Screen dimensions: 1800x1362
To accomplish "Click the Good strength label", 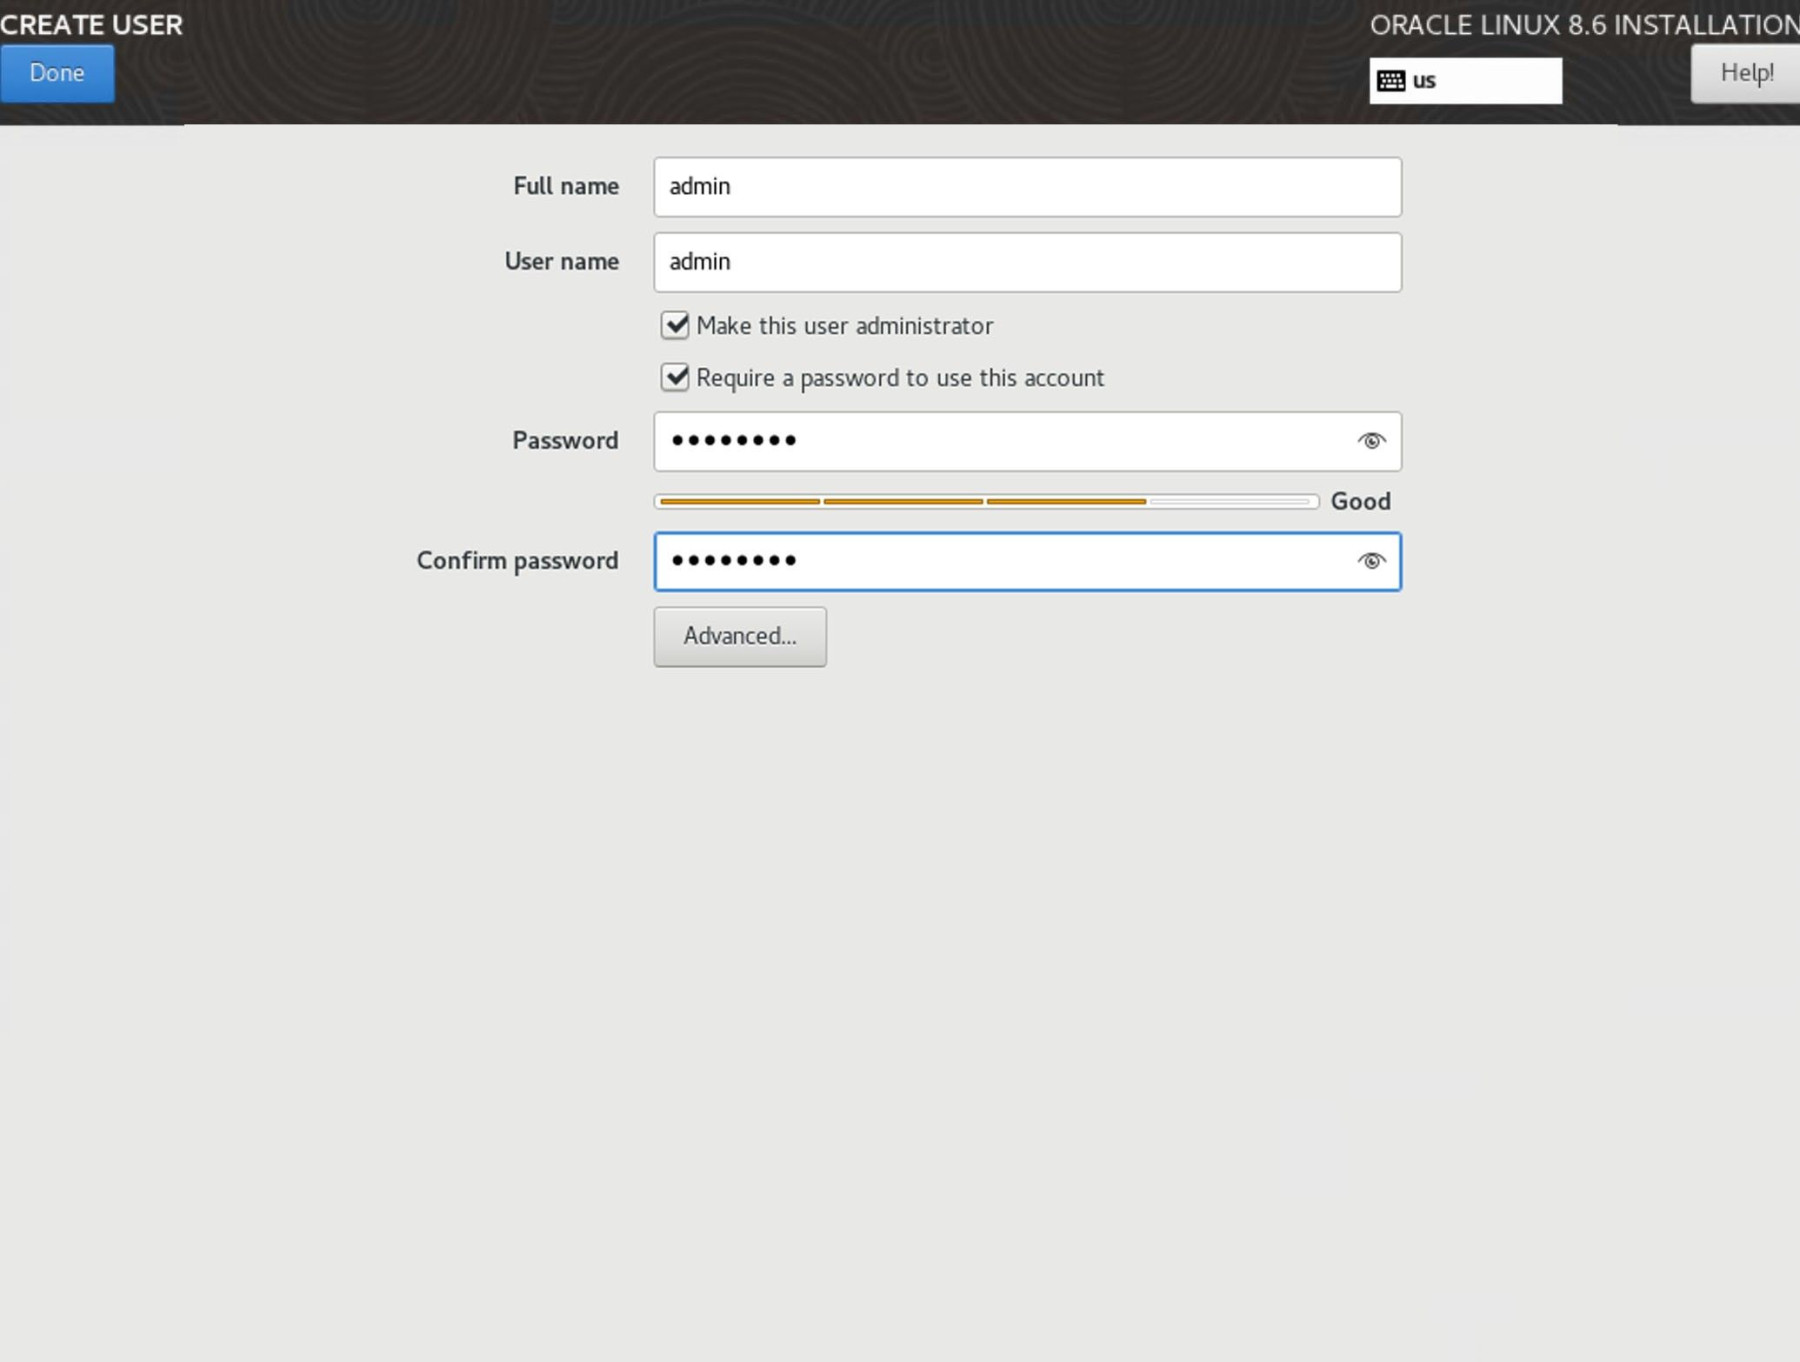I will click(x=1360, y=501).
